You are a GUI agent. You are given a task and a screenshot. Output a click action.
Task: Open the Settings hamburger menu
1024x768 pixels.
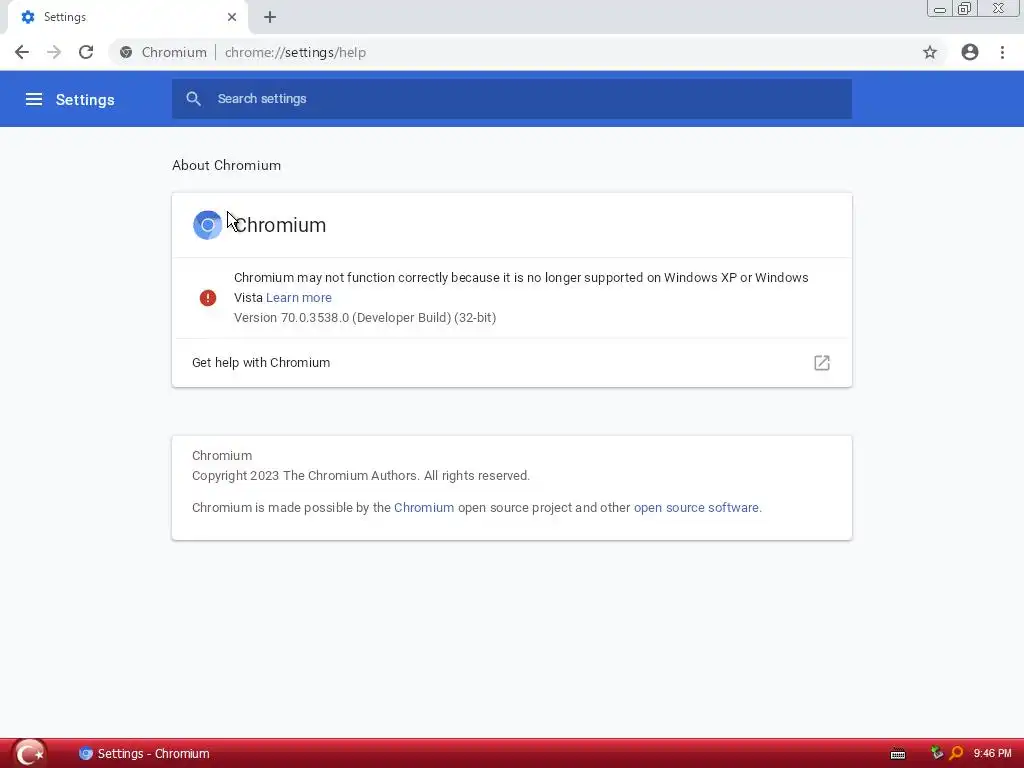click(34, 99)
